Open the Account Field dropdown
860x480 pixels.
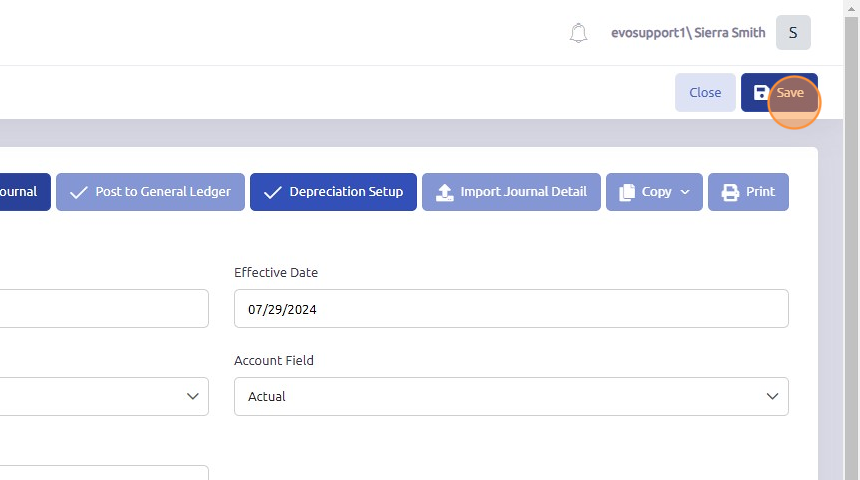511,397
